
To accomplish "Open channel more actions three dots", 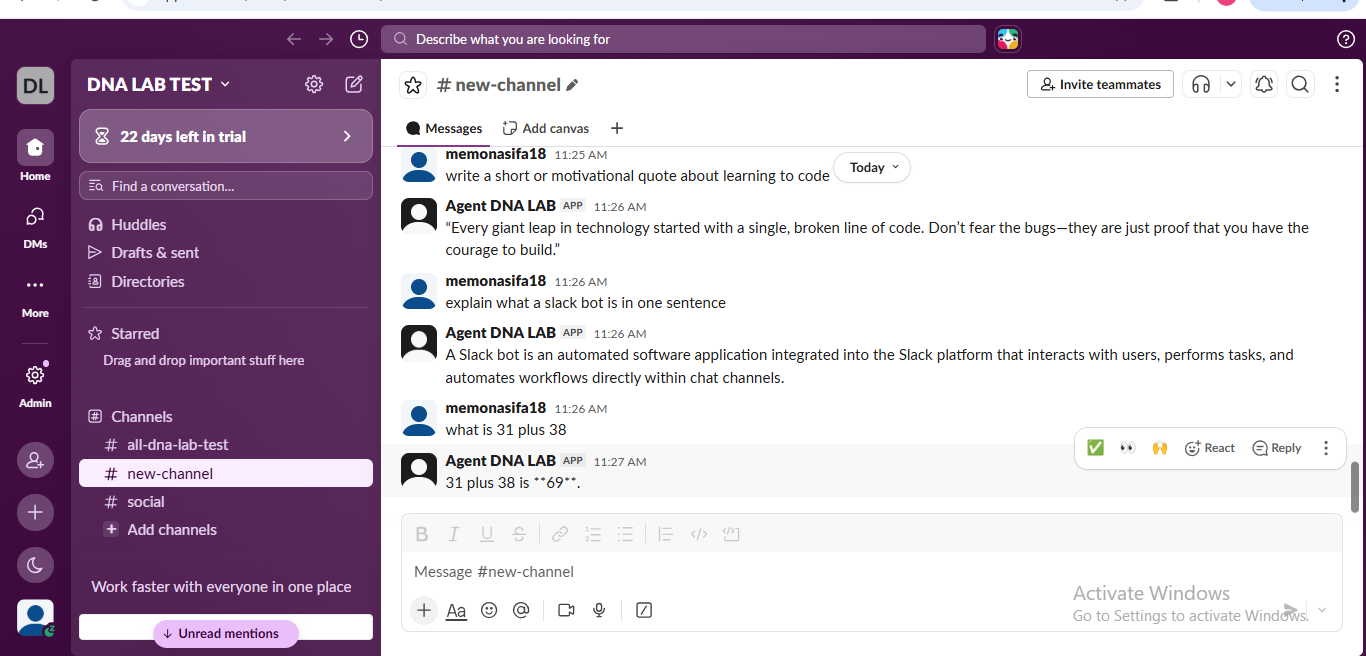I will pyautogui.click(x=1337, y=85).
